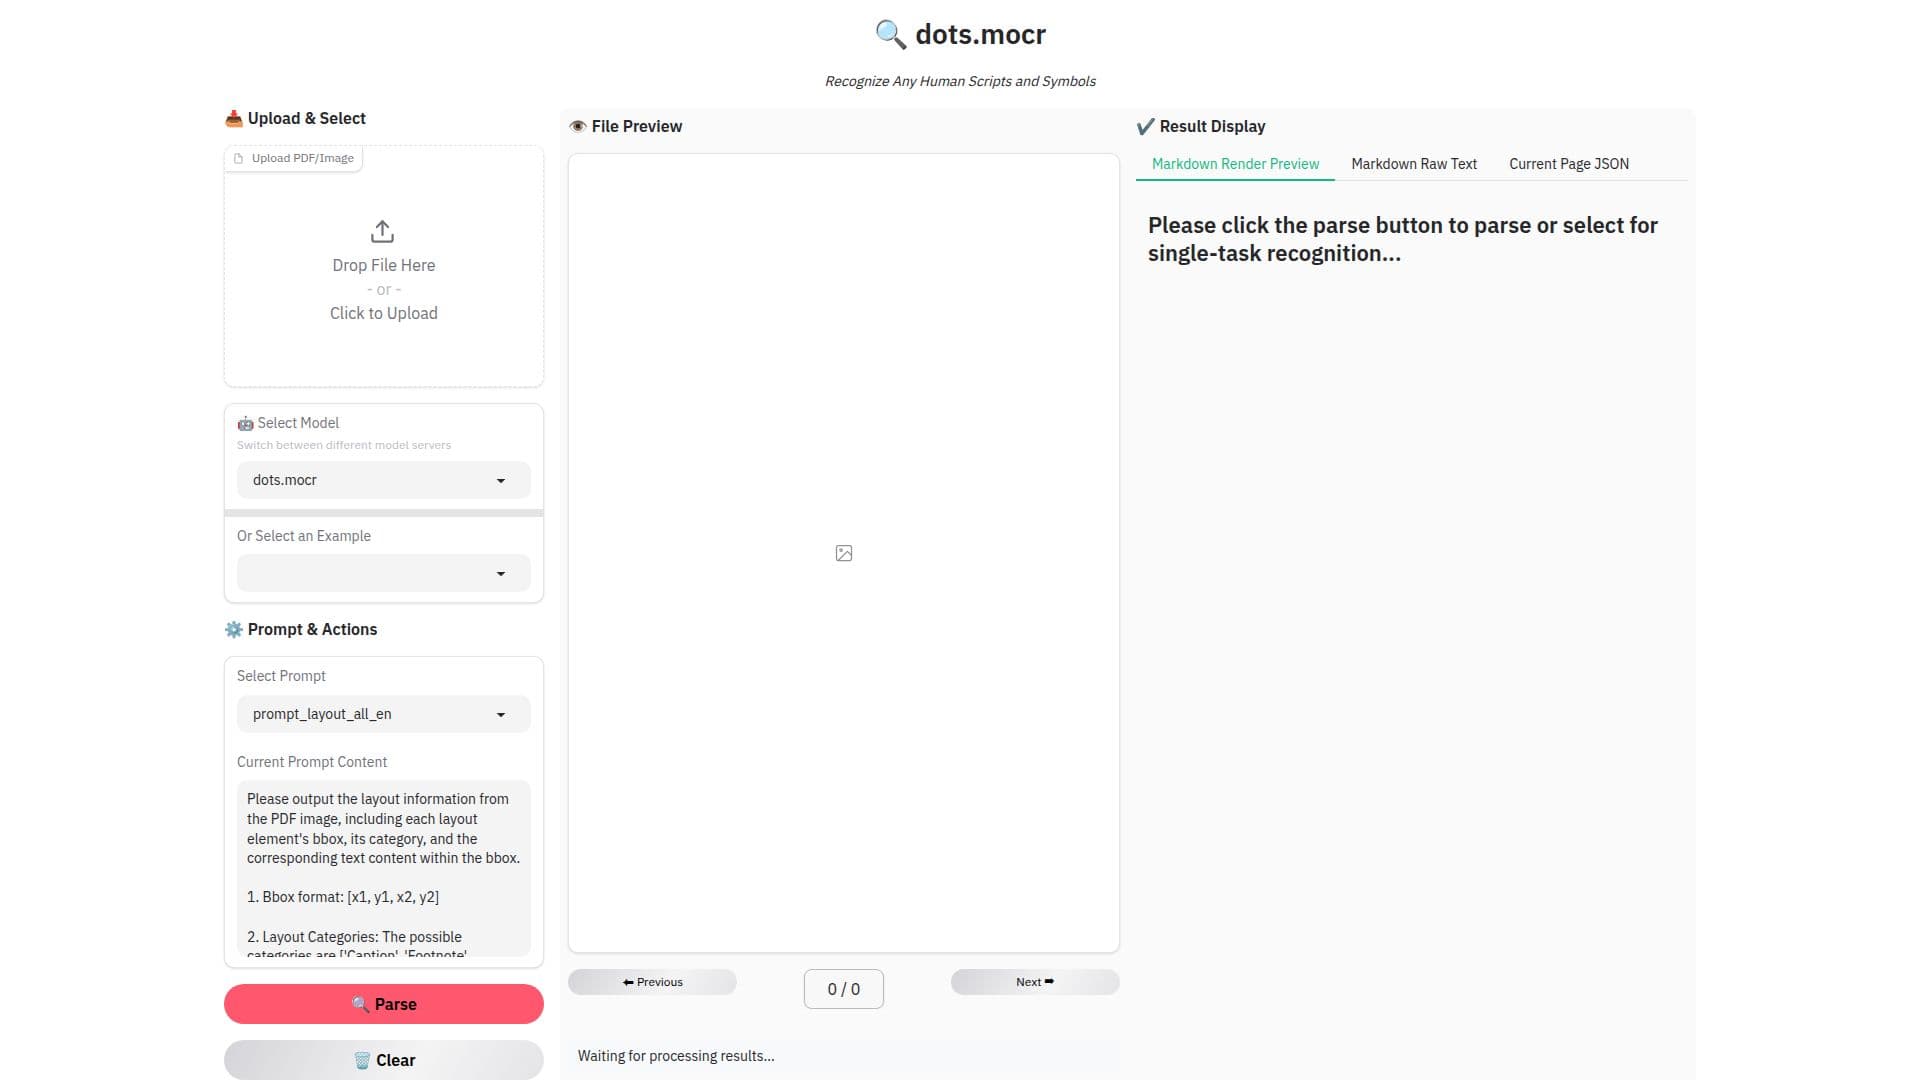Click the image placeholder icon in File Preview
The width and height of the screenshot is (1920, 1080).
pyautogui.click(x=844, y=553)
